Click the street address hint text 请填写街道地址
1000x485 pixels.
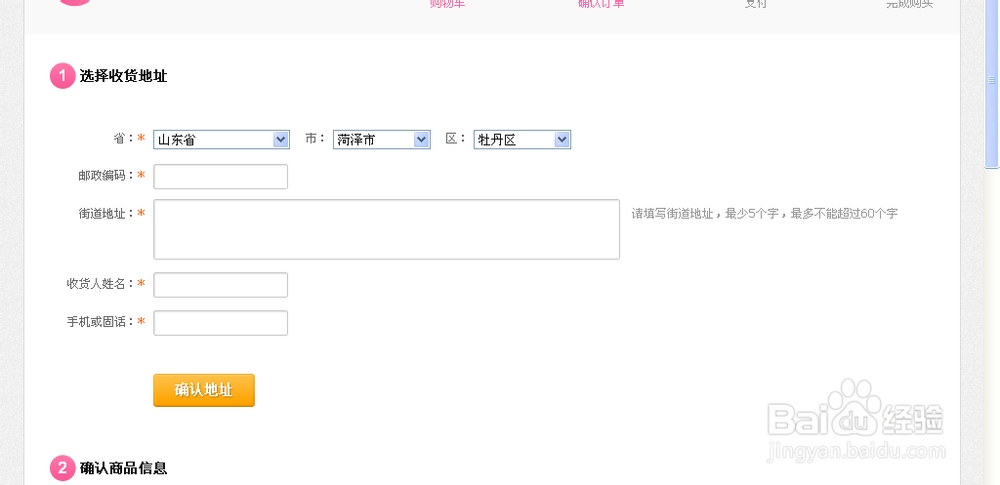click(x=765, y=214)
